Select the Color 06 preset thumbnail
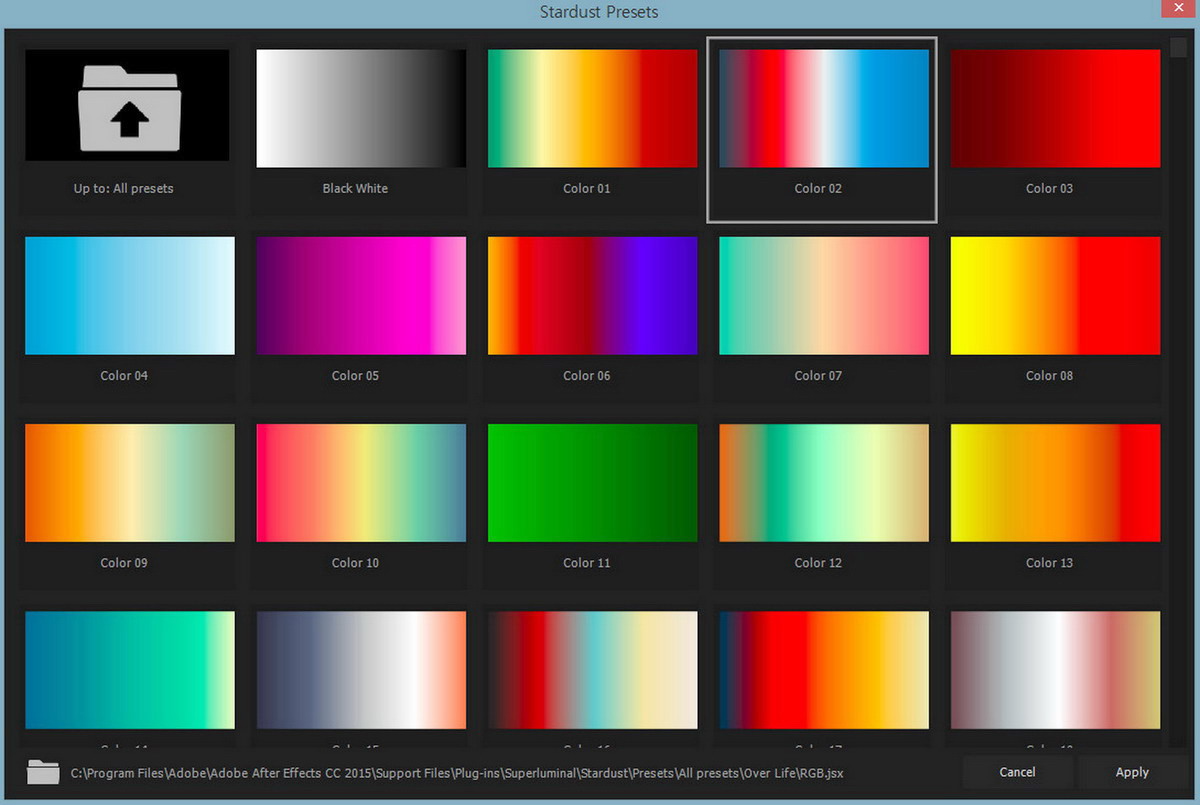1200x805 pixels. (592, 295)
